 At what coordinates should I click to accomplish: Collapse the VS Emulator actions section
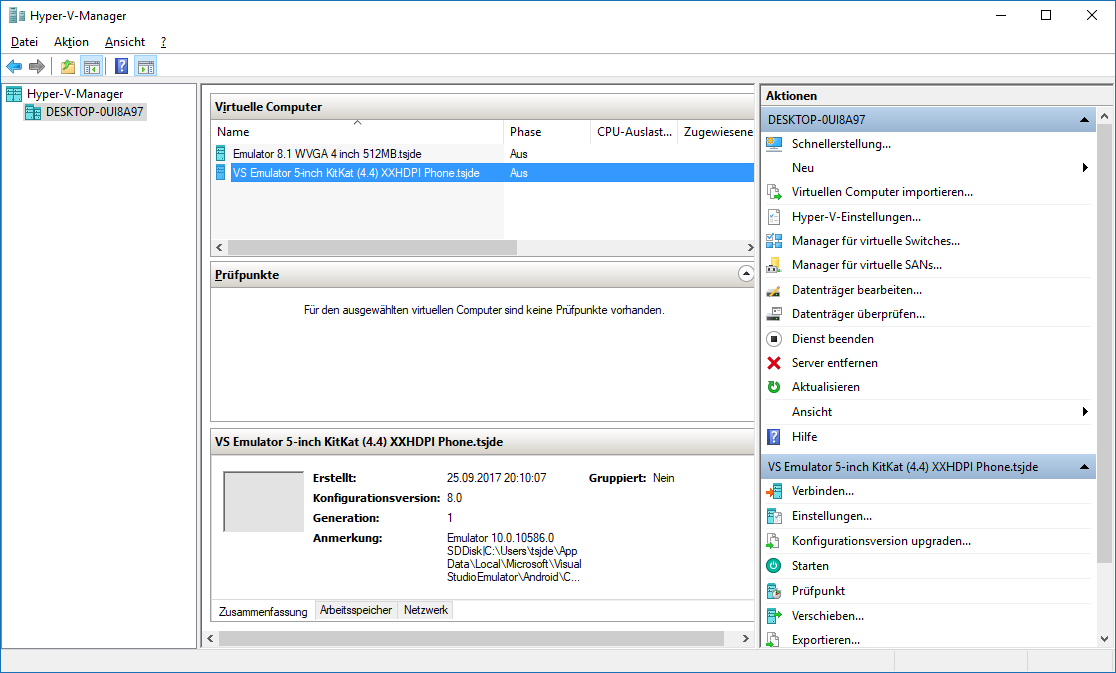pos(1085,467)
